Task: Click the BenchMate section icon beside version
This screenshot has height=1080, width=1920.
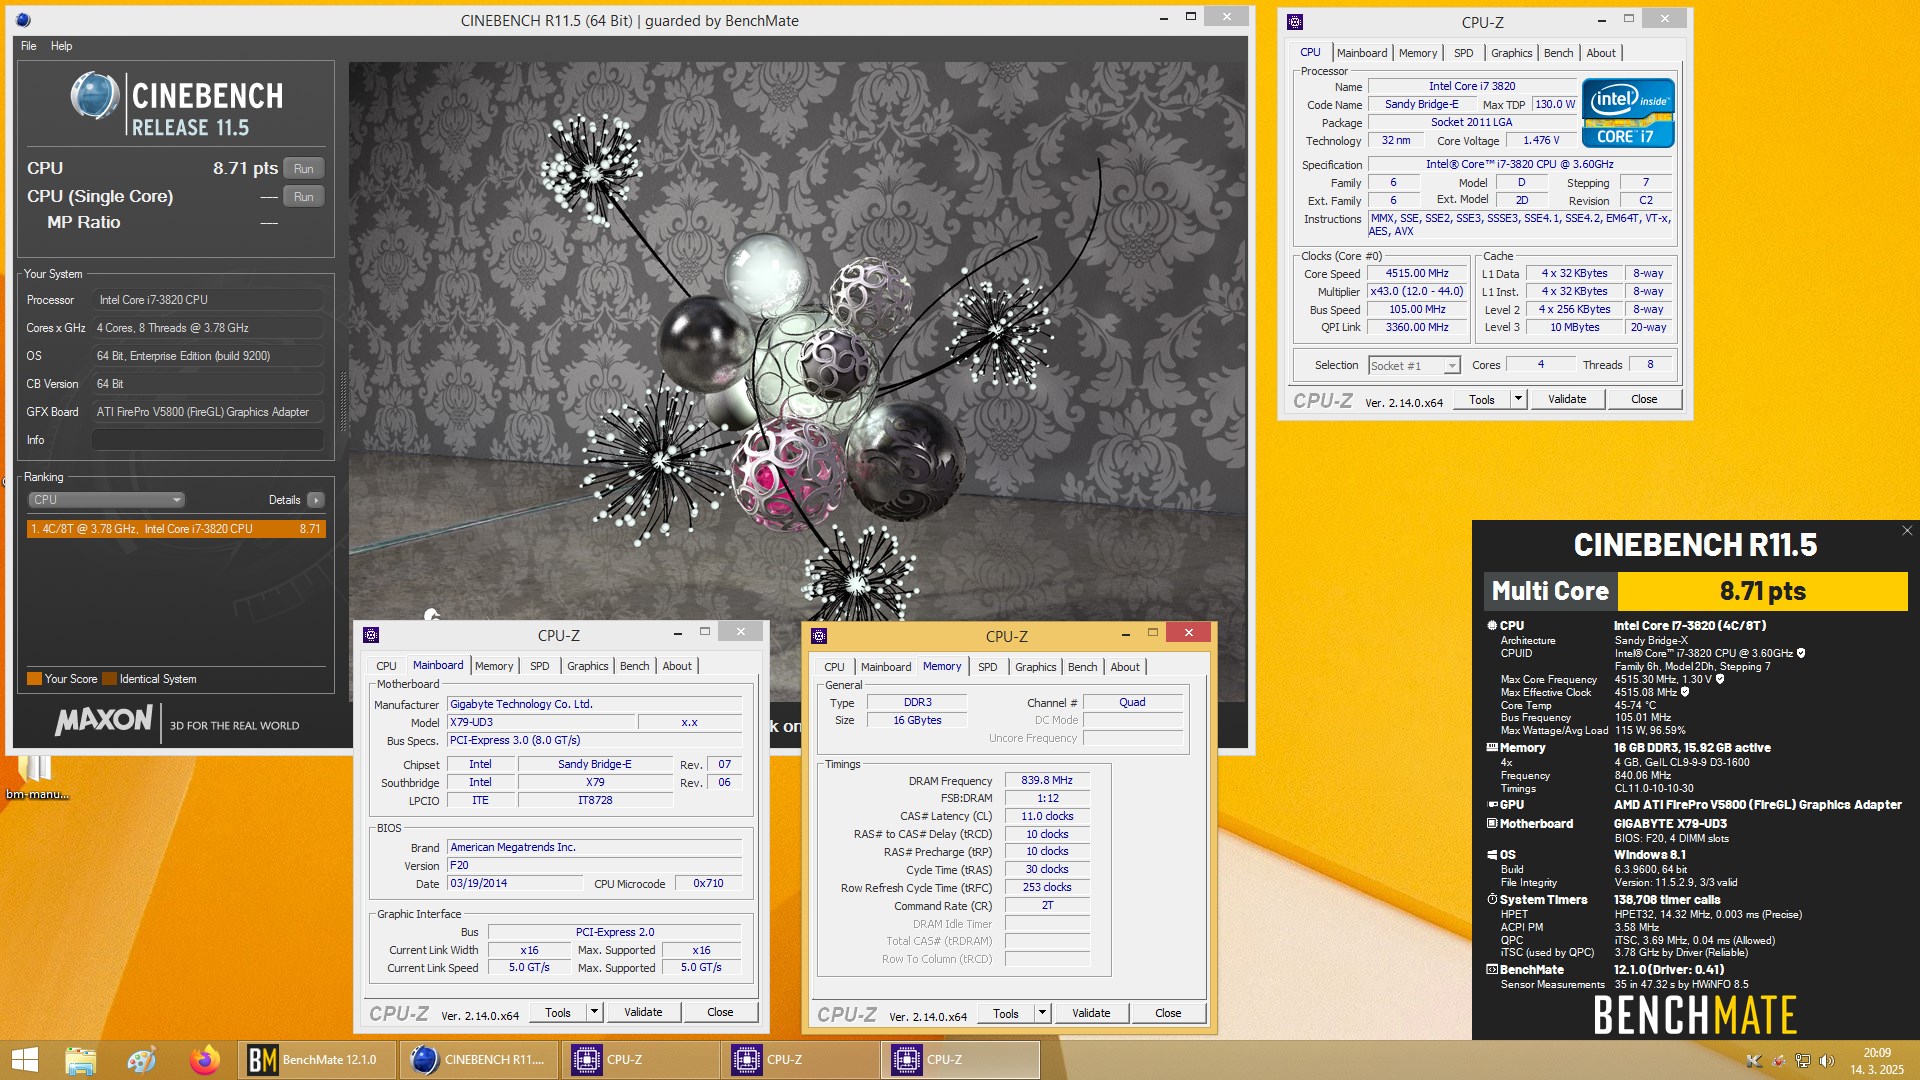Action: click(x=1492, y=970)
